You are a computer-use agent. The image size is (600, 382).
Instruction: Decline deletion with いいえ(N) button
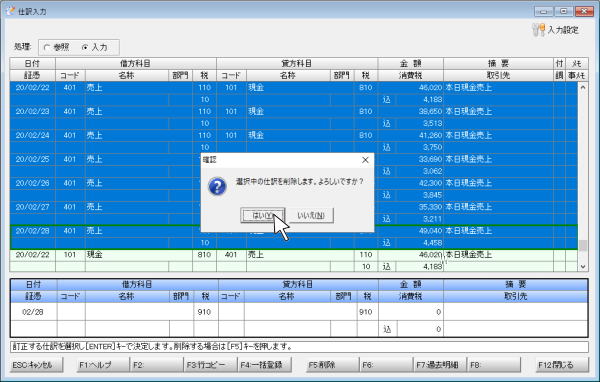click(x=311, y=215)
